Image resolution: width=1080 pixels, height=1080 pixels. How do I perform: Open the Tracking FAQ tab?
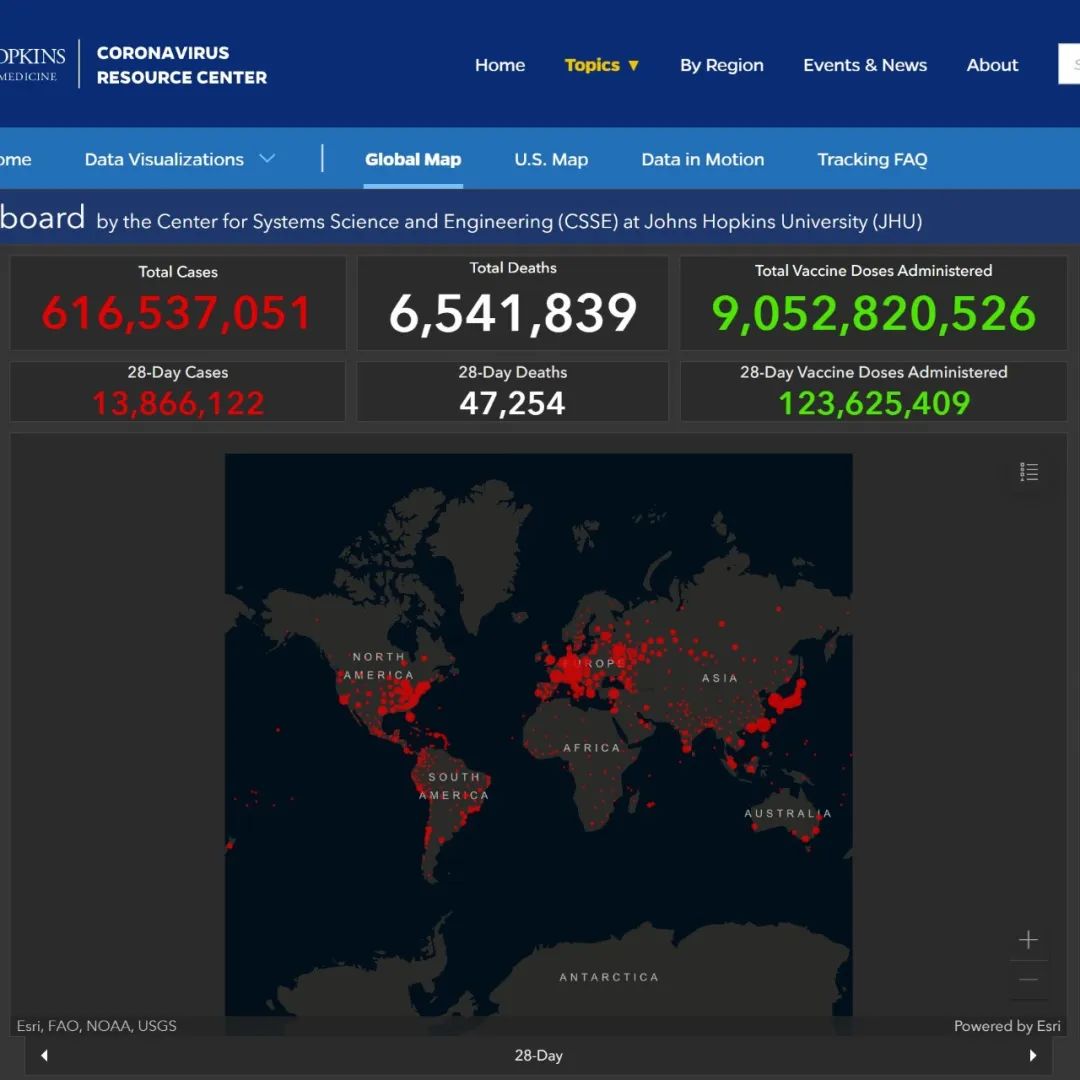[872, 159]
